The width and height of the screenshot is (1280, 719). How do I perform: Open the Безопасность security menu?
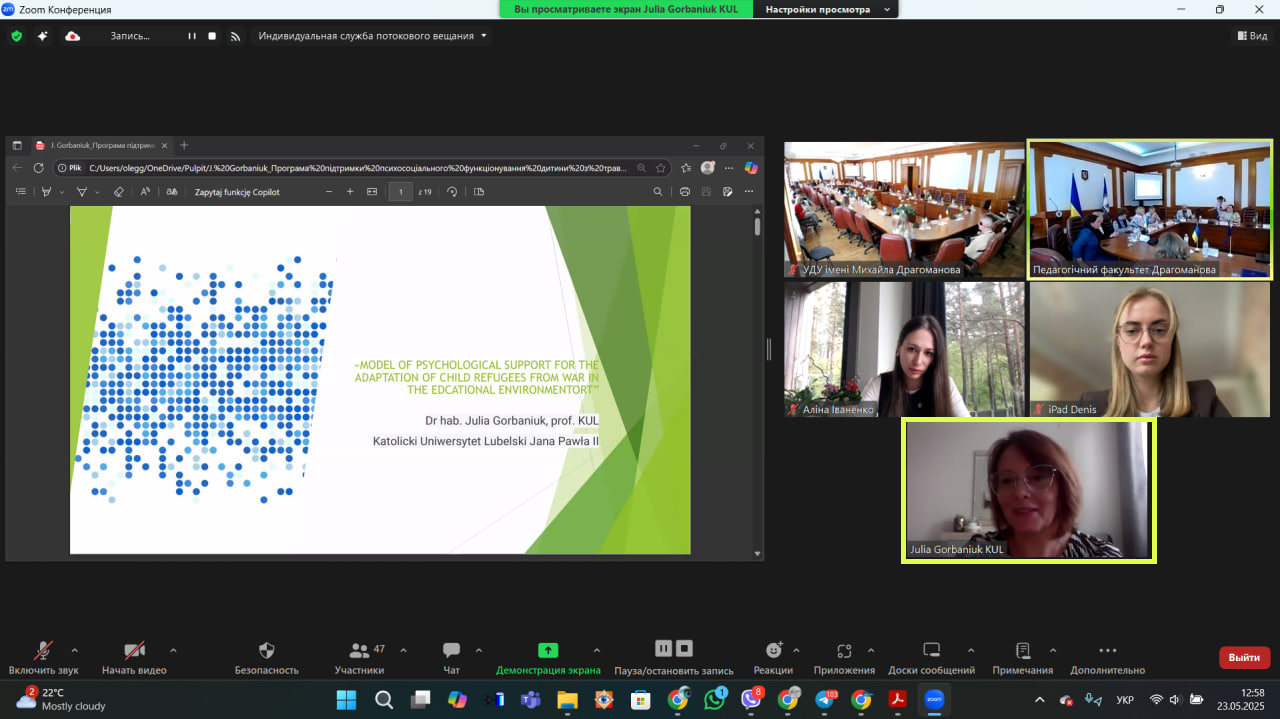click(x=267, y=657)
